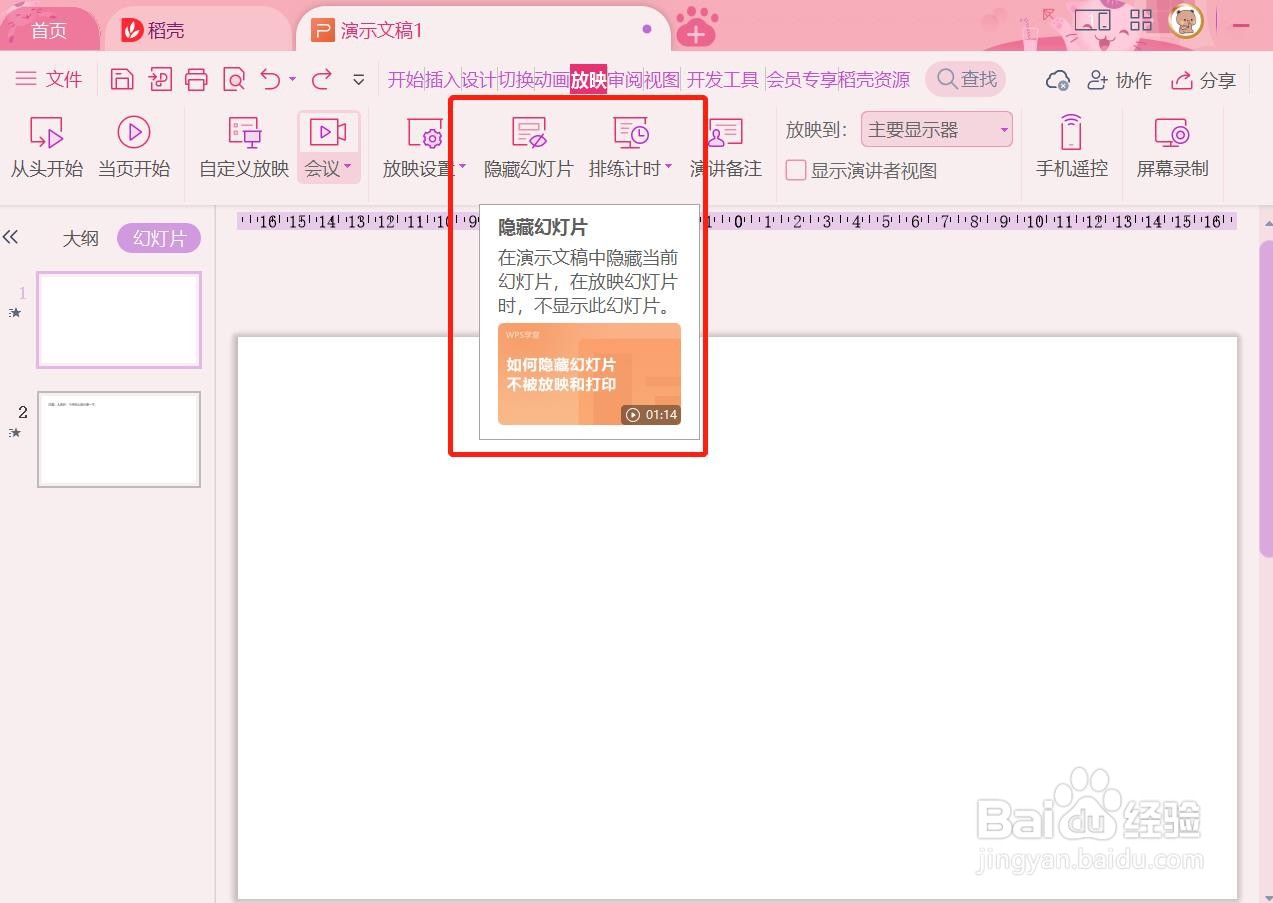The image size is (1273, 903).
Task: Click 隐藏幻灯片 hide slide button
Action: [x=529, y=147]
